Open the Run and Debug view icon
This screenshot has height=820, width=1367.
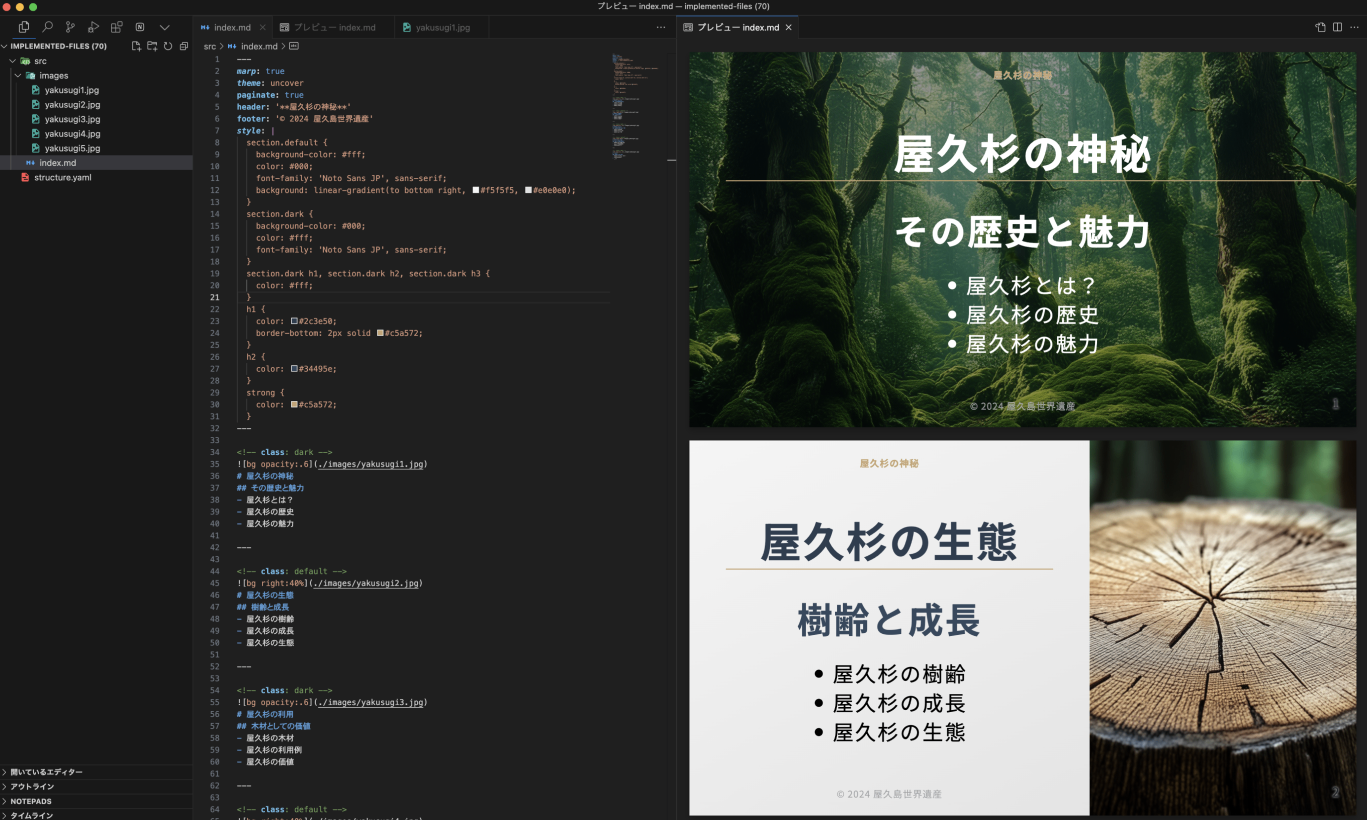pyautogui.click(x=93, y=27)
